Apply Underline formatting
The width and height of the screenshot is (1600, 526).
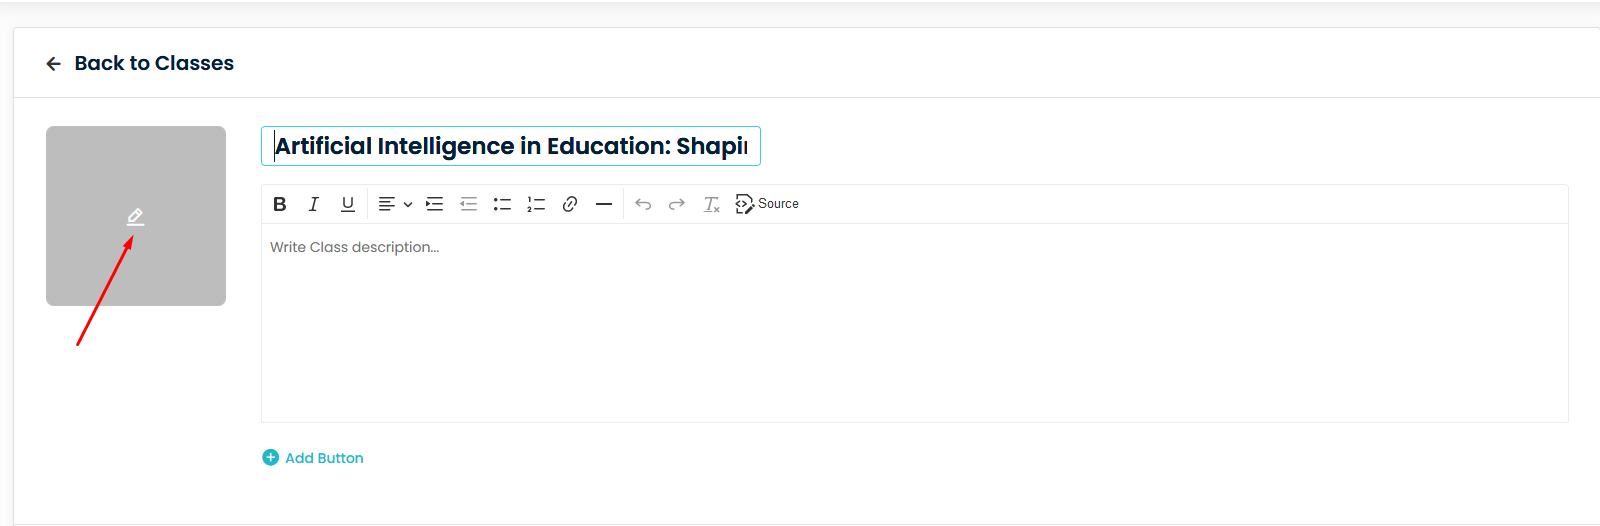click(x=348, y=204)
